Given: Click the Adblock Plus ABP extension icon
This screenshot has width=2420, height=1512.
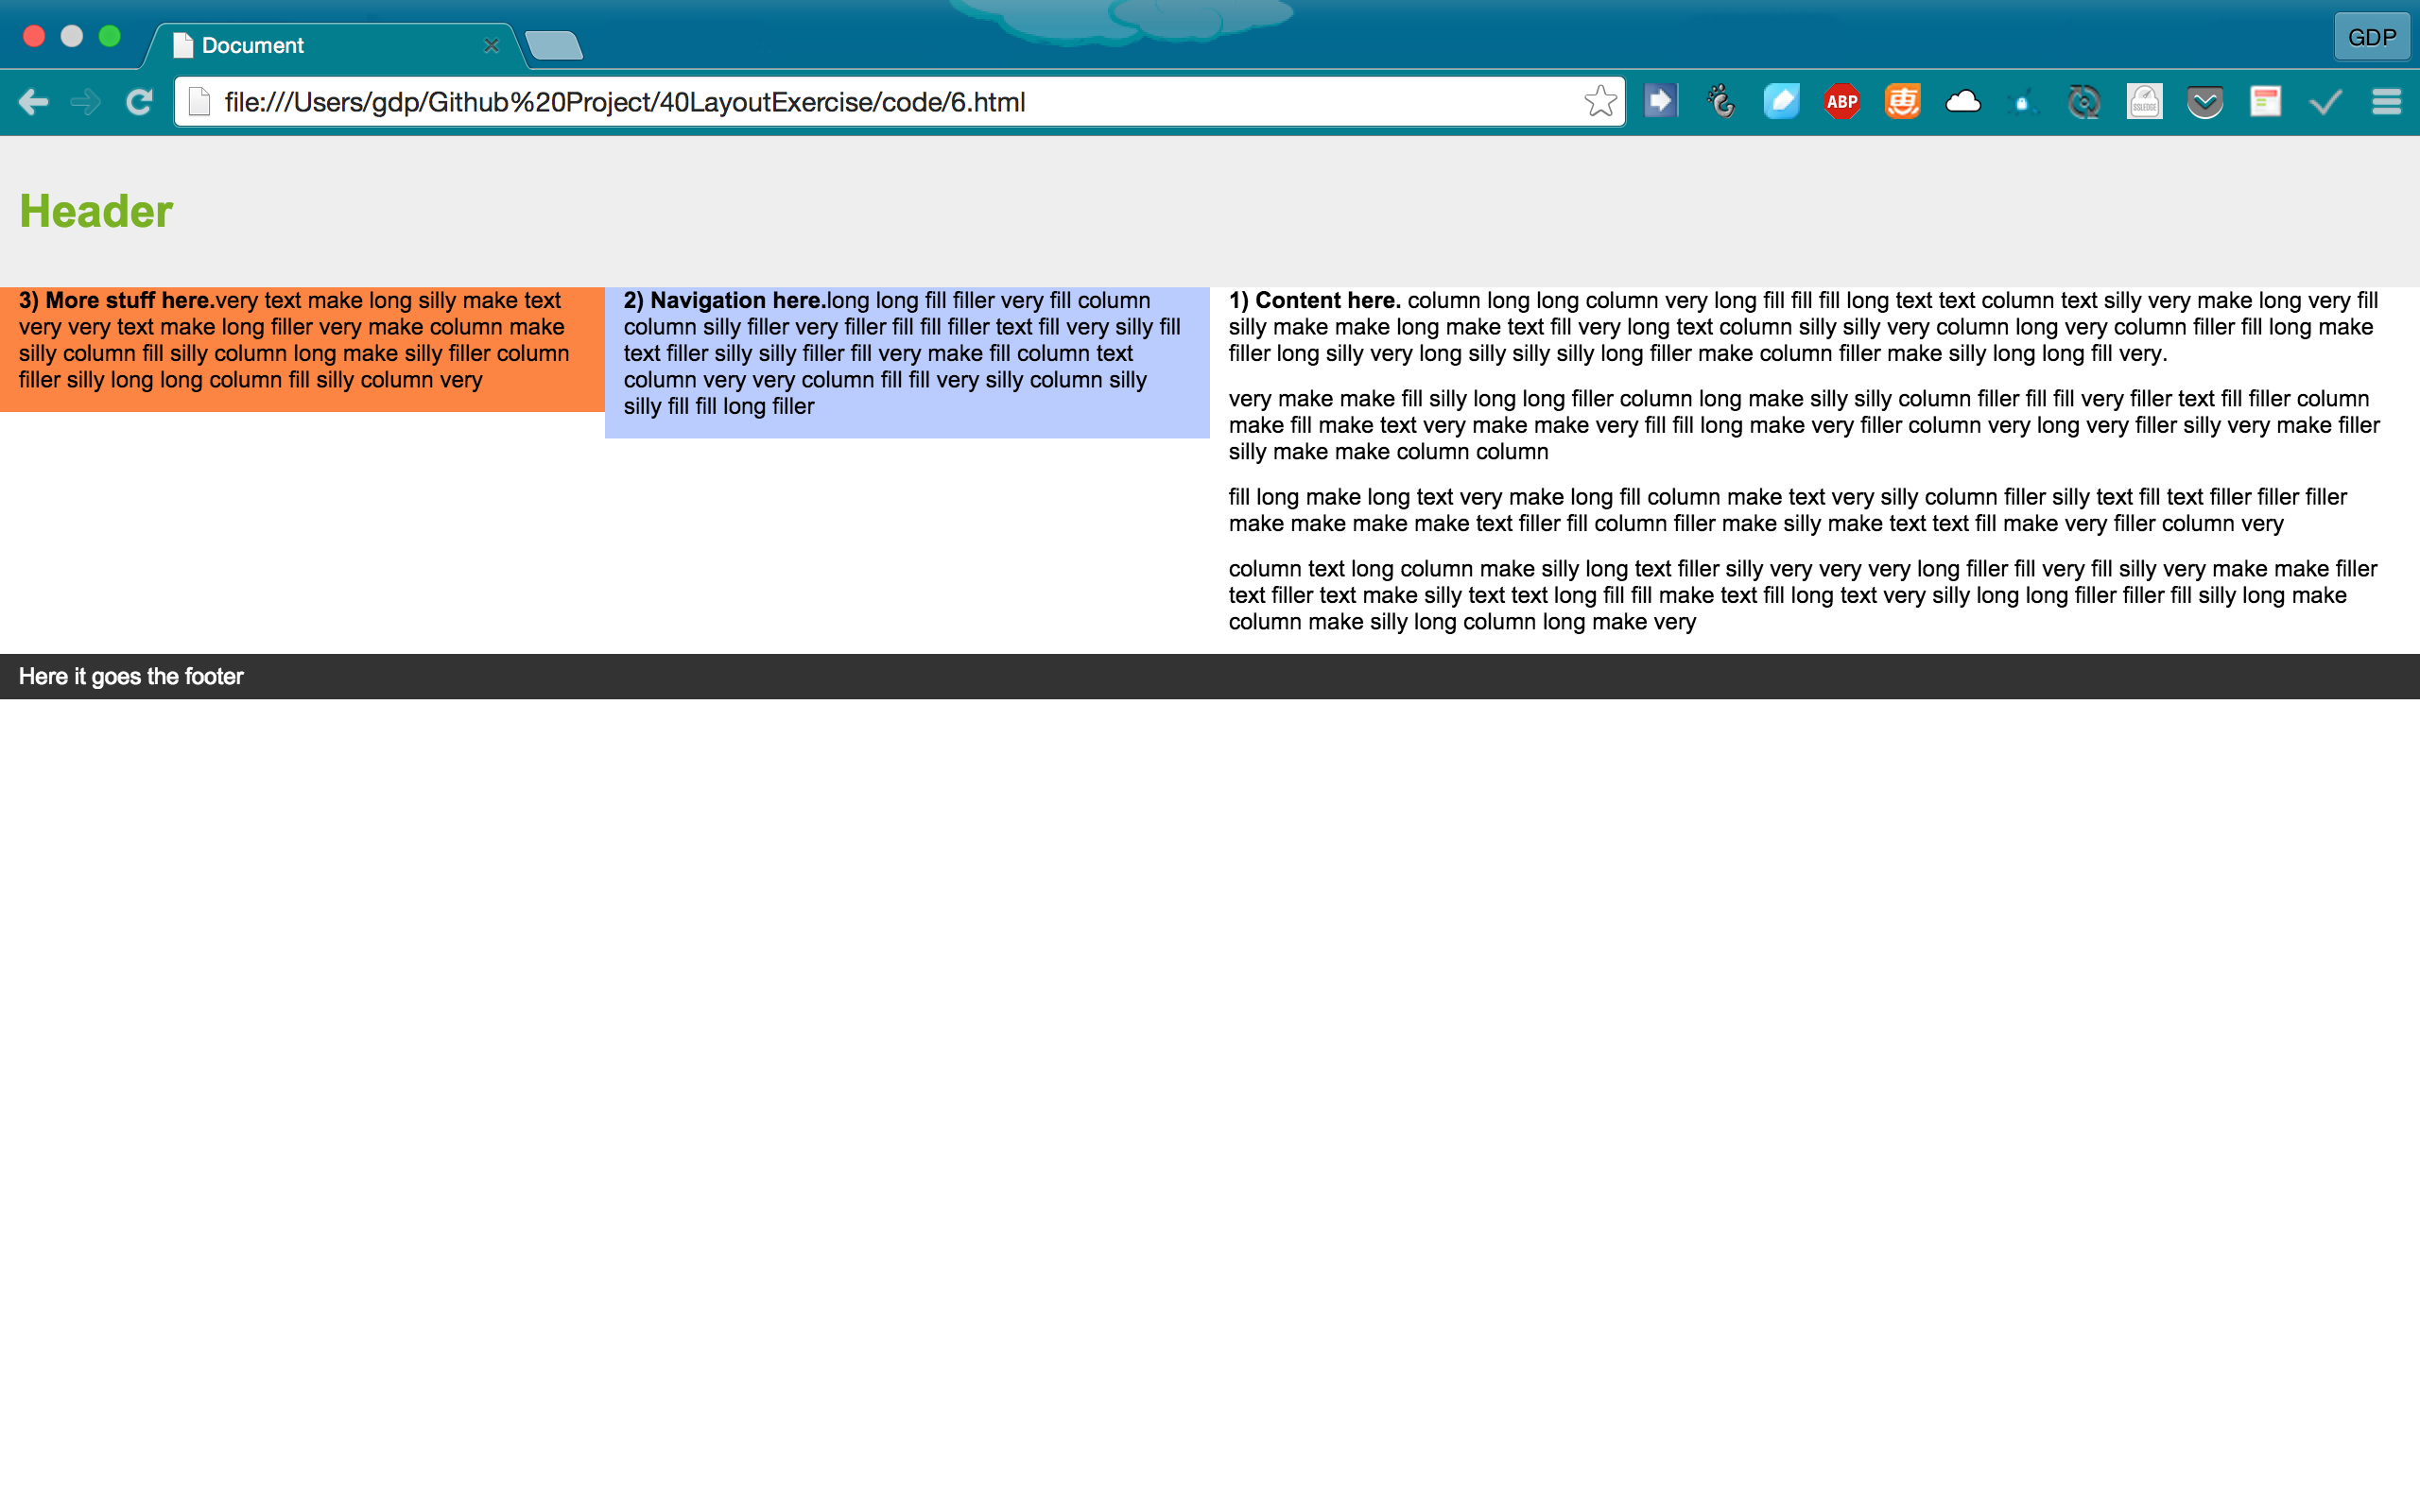Looking at the screenshot, I should tap(1841, 102).
